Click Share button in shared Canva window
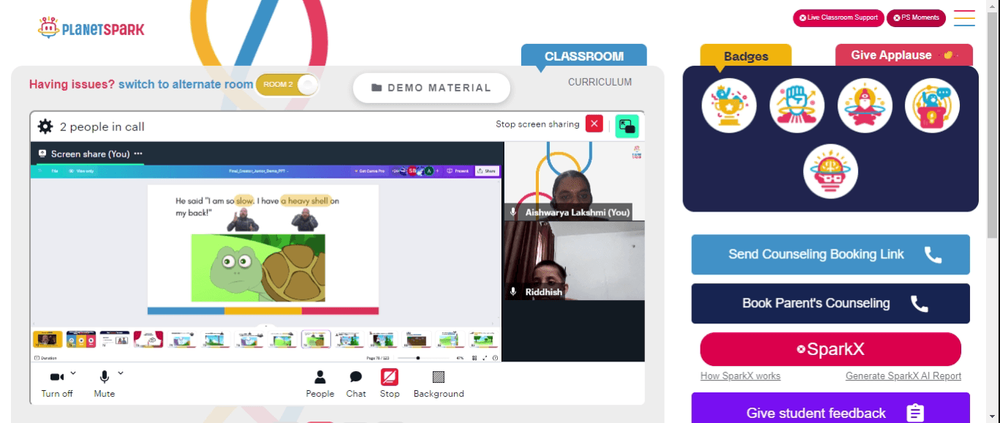 click(487, 171)
